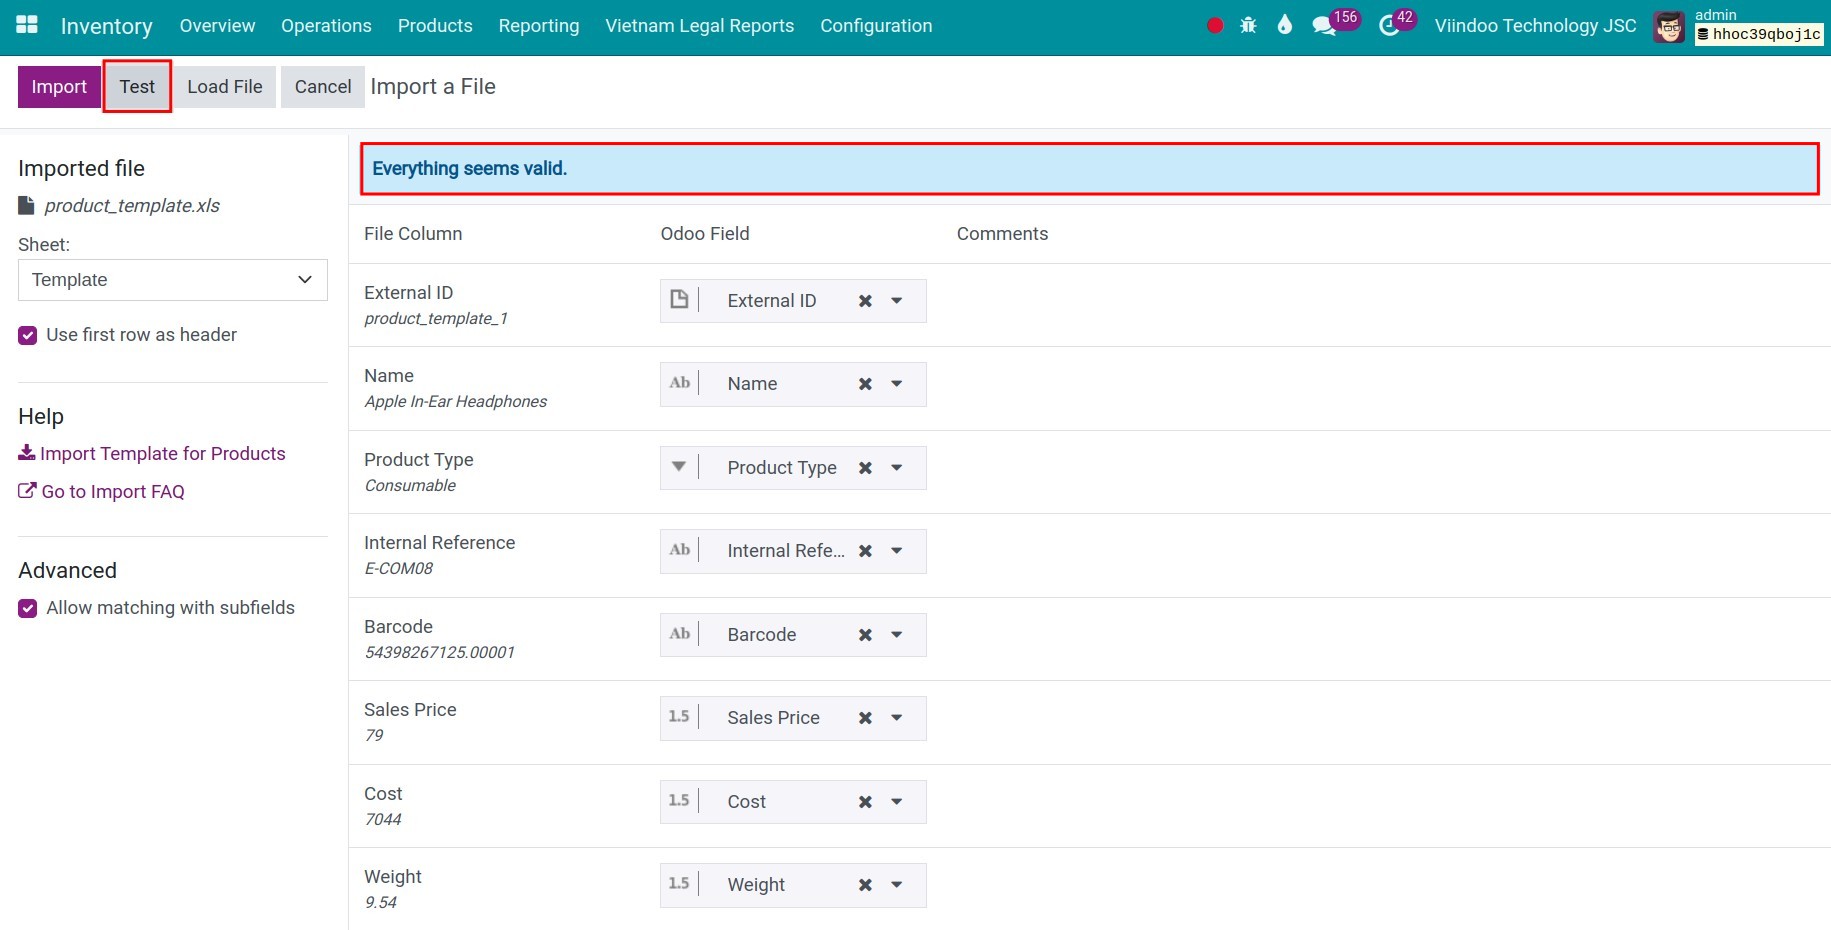The height and width of the screenshot is (930, 1831).
Task: Open the Operations menu
Action: point(326,26)
